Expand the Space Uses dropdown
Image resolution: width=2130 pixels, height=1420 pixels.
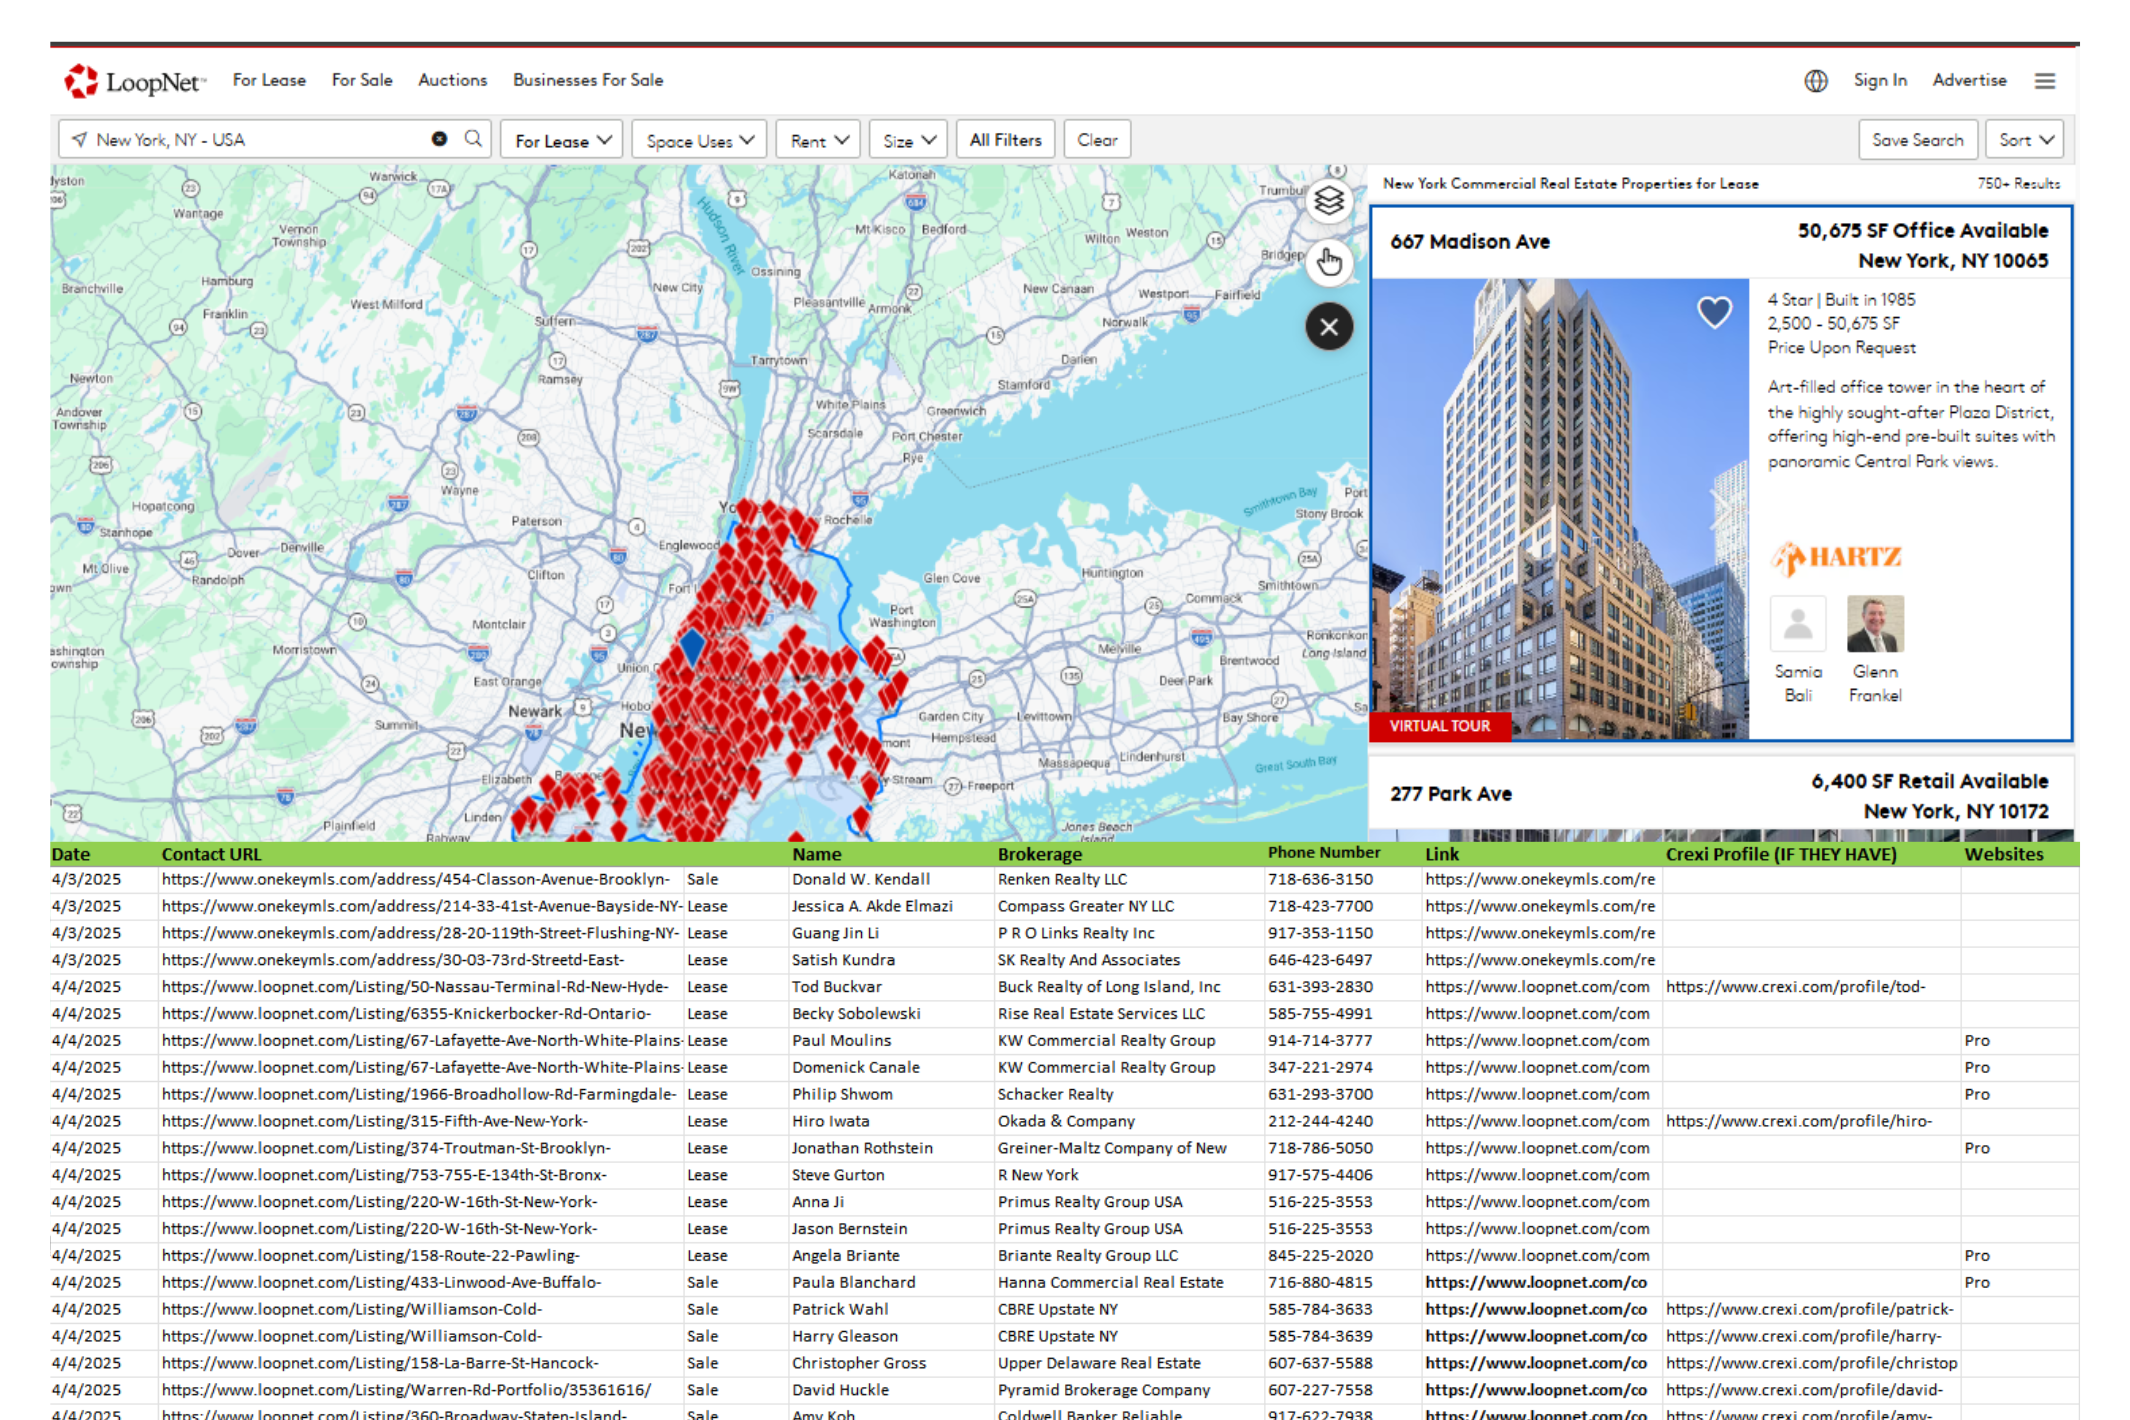(x=699, y=140)
